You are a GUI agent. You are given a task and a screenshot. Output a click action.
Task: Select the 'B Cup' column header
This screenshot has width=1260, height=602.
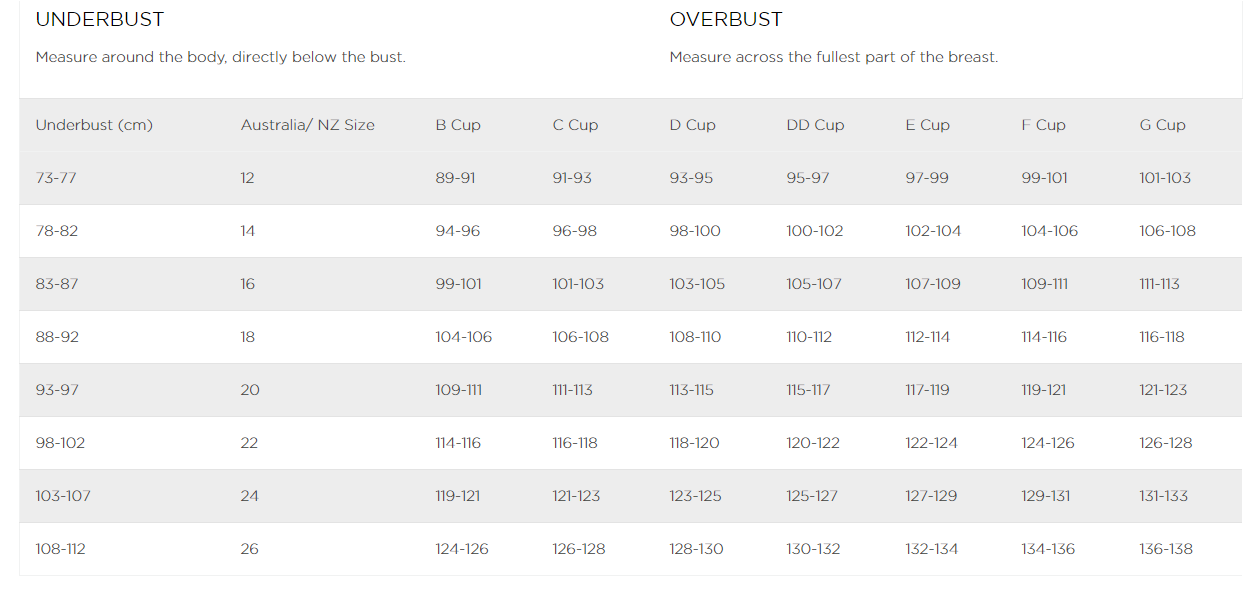(x=458, y=125)
